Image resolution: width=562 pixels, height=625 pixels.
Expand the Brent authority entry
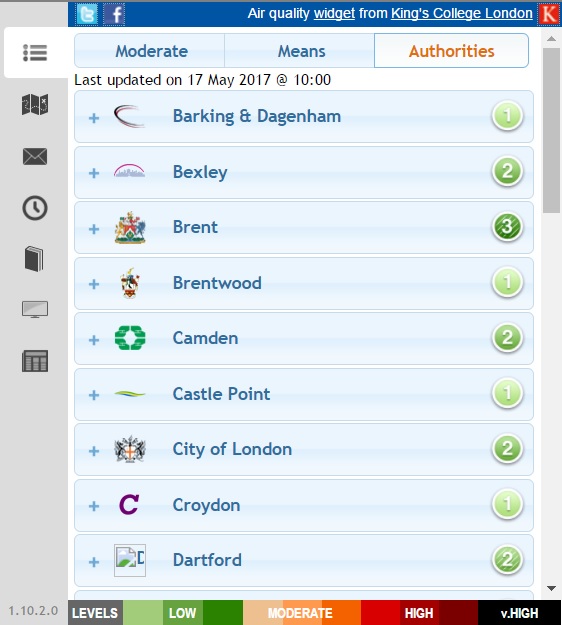click(304, 228)
